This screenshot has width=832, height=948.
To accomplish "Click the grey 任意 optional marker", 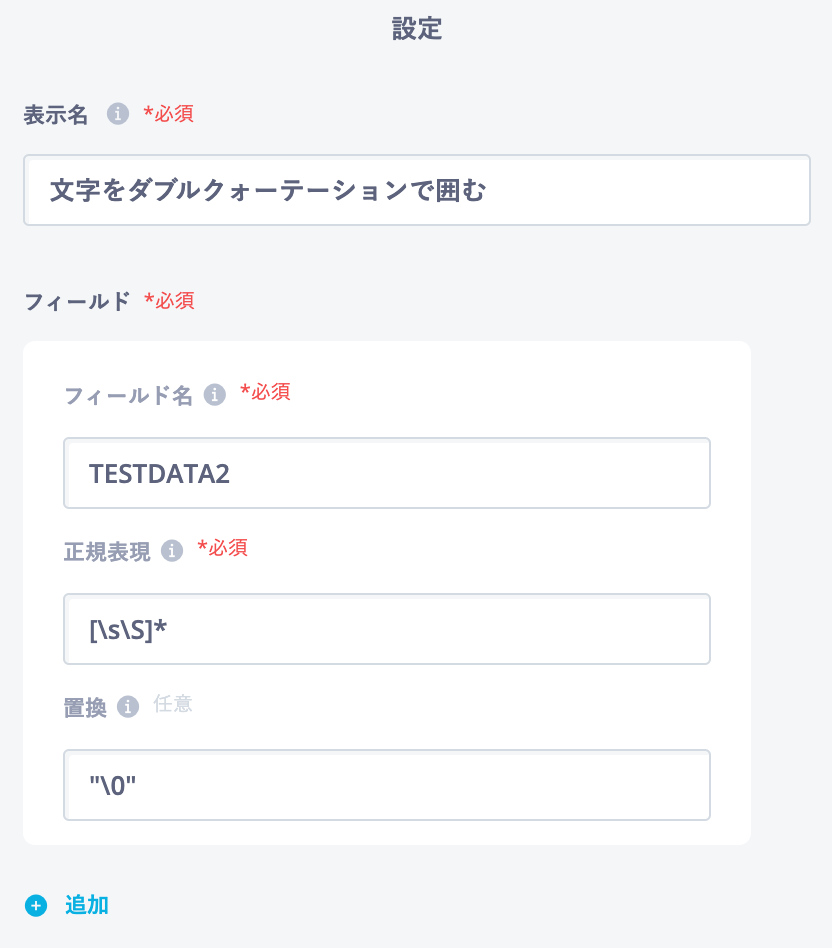I will click(172, 704).
